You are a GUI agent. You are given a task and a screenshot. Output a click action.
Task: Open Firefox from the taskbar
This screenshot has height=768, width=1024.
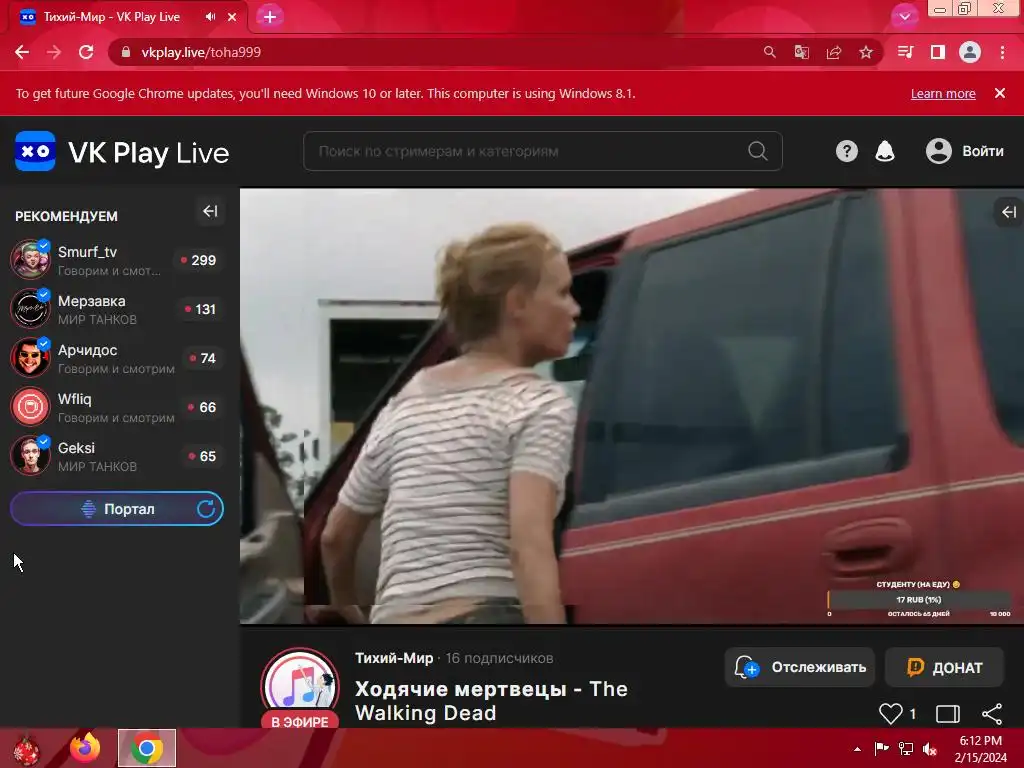point(85,748)
